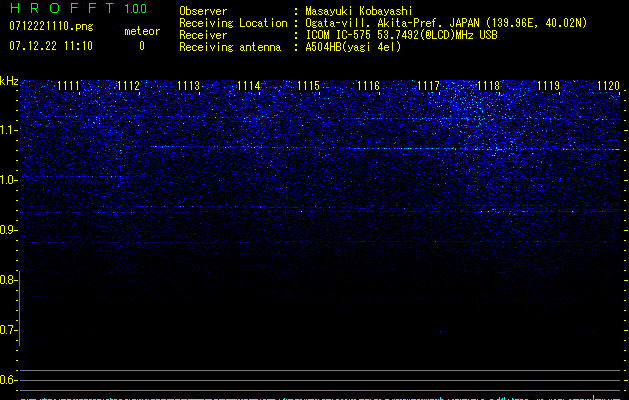Click the Receiving antenna label
This screenshot has height=400, width=629.
point(230,47)
